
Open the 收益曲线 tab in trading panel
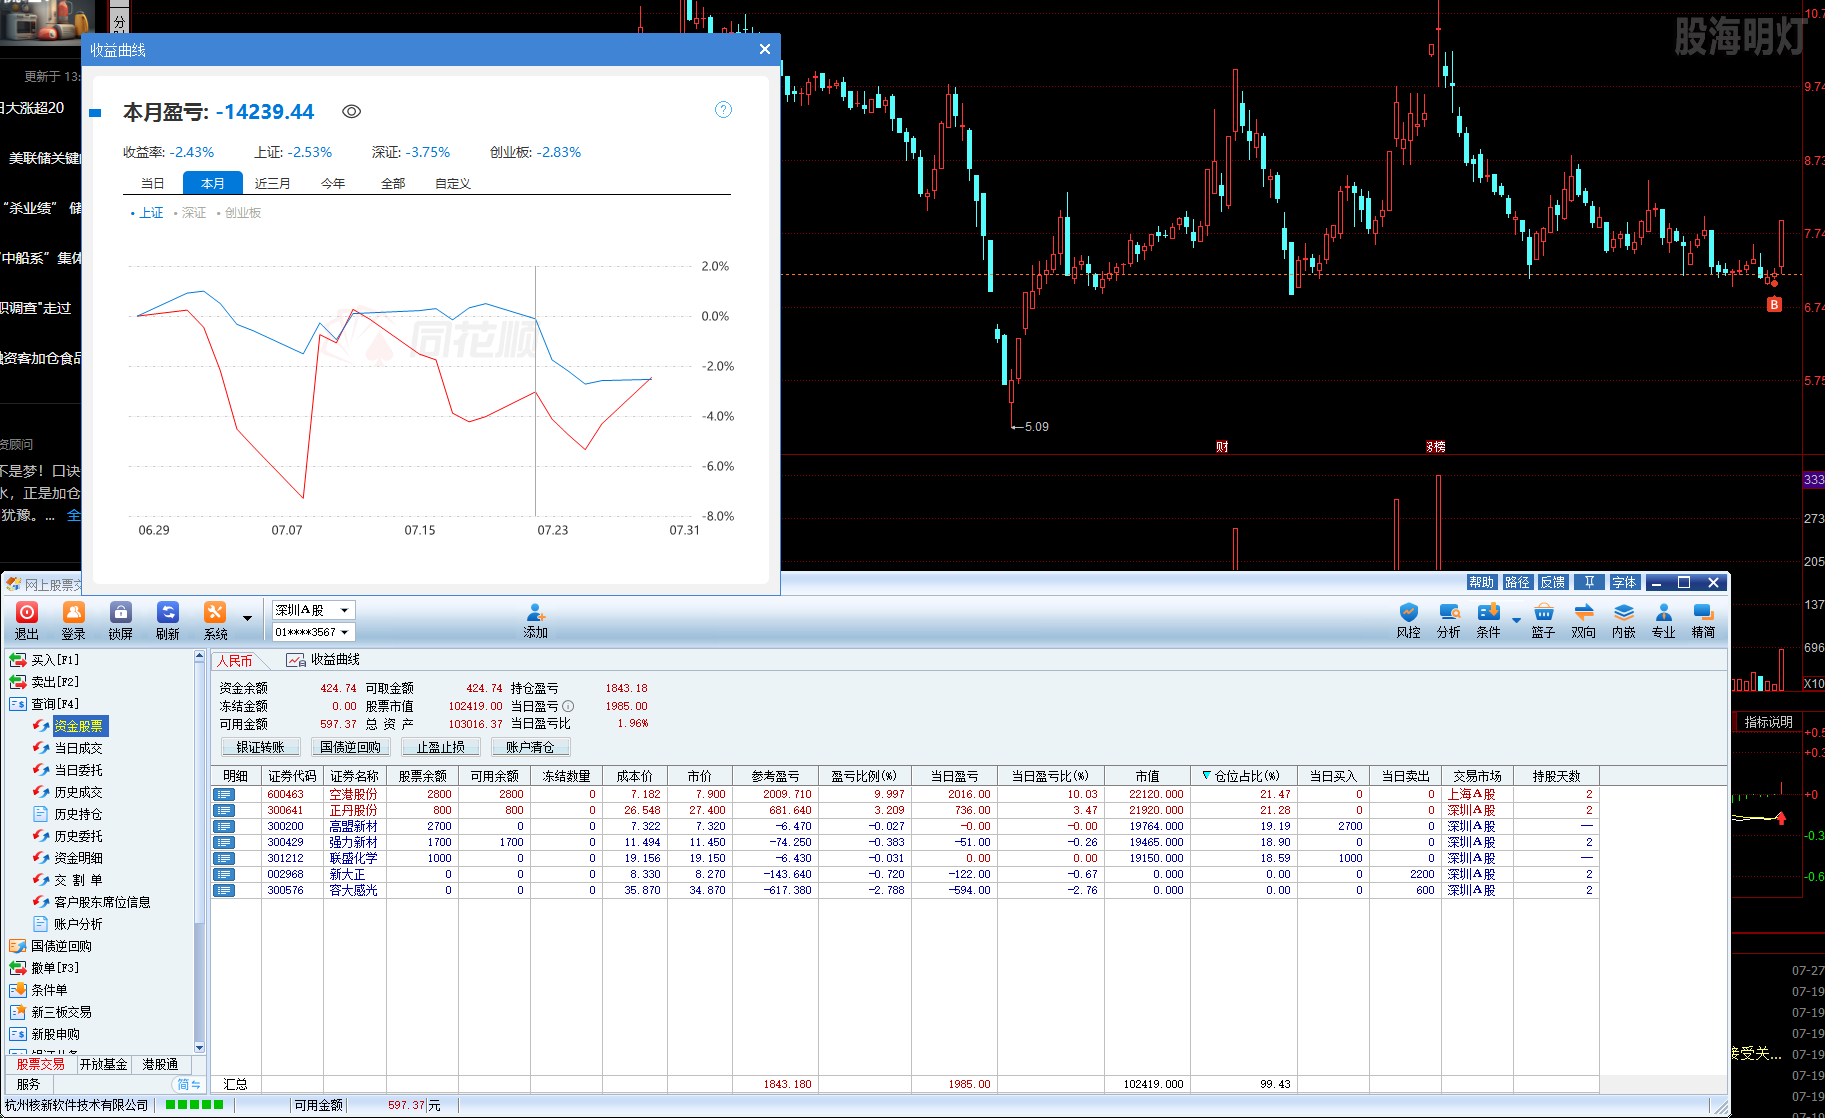click(323, 660)
